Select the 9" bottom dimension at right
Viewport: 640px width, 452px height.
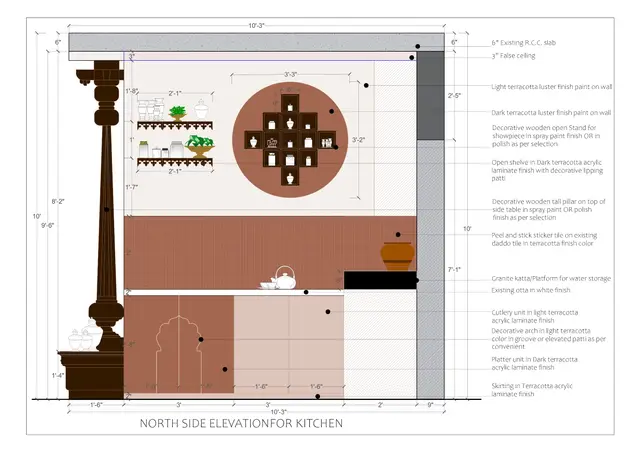click(x=430, y=405)
